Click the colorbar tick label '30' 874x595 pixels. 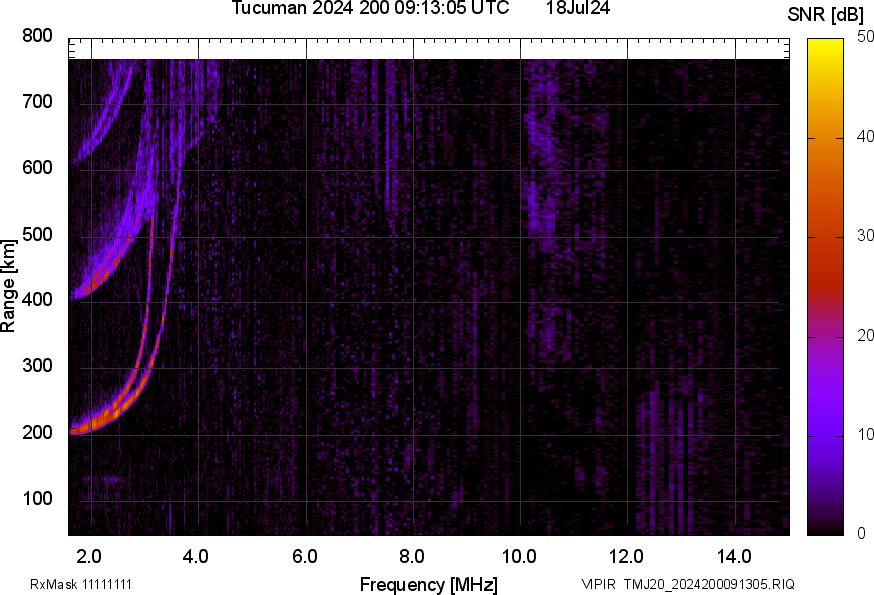point(865,236)
